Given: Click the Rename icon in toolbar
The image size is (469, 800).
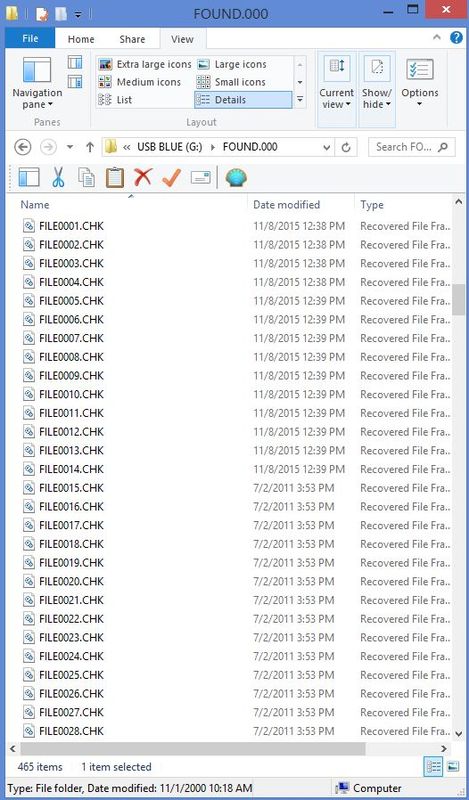Looking at the screenshot, I should [201, 178].
